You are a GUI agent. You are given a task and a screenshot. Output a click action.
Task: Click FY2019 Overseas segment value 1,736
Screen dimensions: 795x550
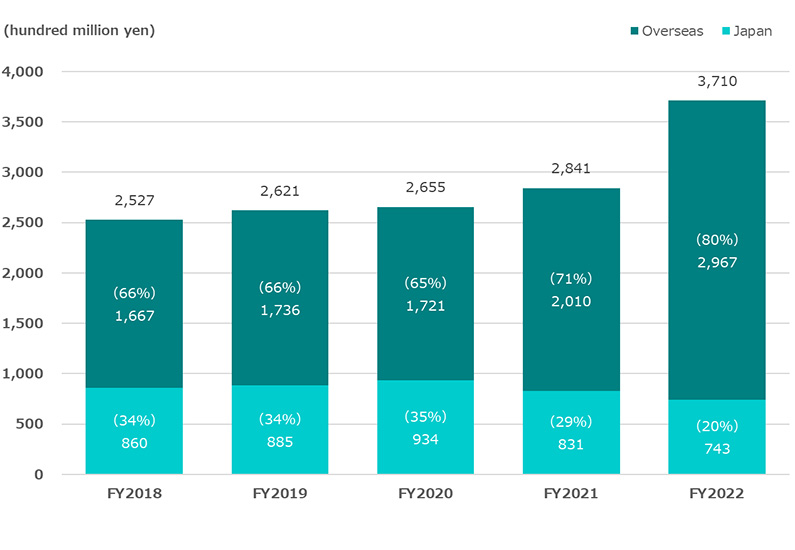coord(281,310)
